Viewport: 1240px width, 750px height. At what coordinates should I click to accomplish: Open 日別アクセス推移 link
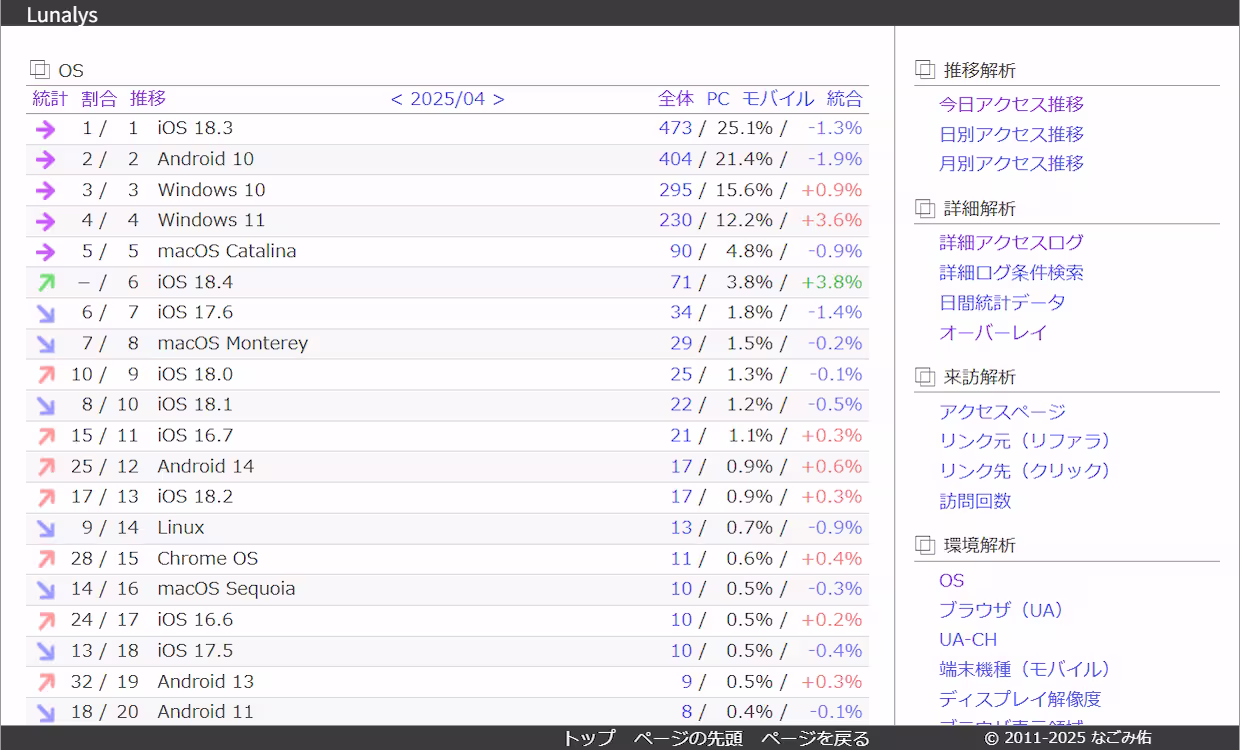coord(1011,134)
